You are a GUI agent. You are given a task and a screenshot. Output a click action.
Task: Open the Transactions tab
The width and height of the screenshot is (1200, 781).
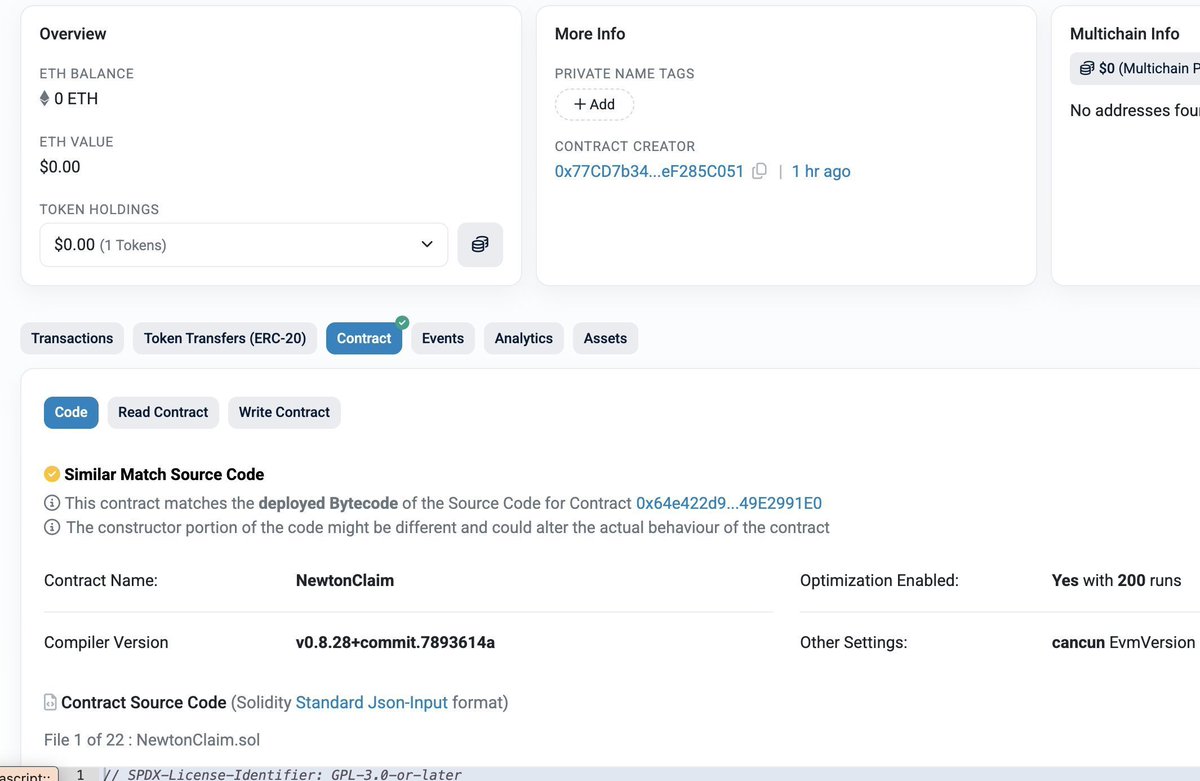[72, 338]
